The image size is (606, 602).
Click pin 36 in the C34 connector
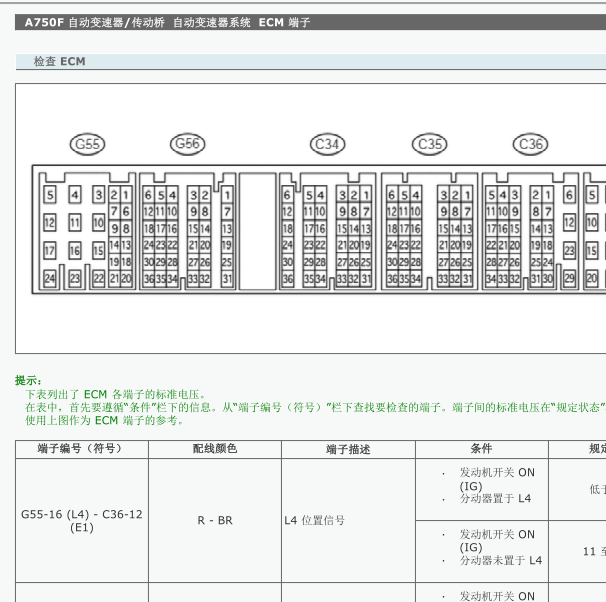click(287, 279)
